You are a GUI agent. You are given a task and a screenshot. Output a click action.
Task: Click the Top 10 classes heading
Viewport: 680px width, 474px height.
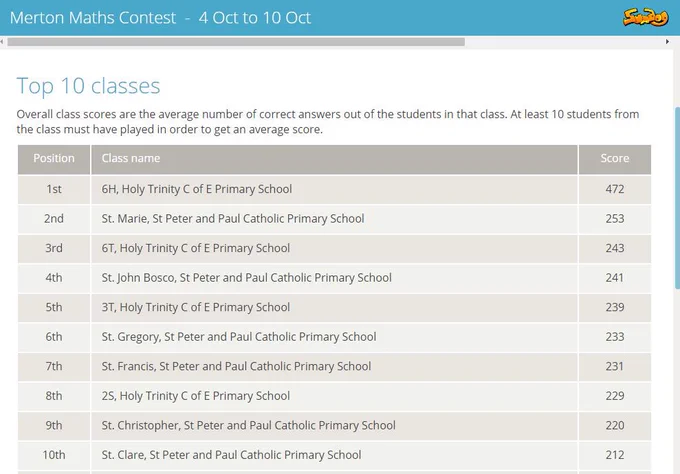[88, 85]
